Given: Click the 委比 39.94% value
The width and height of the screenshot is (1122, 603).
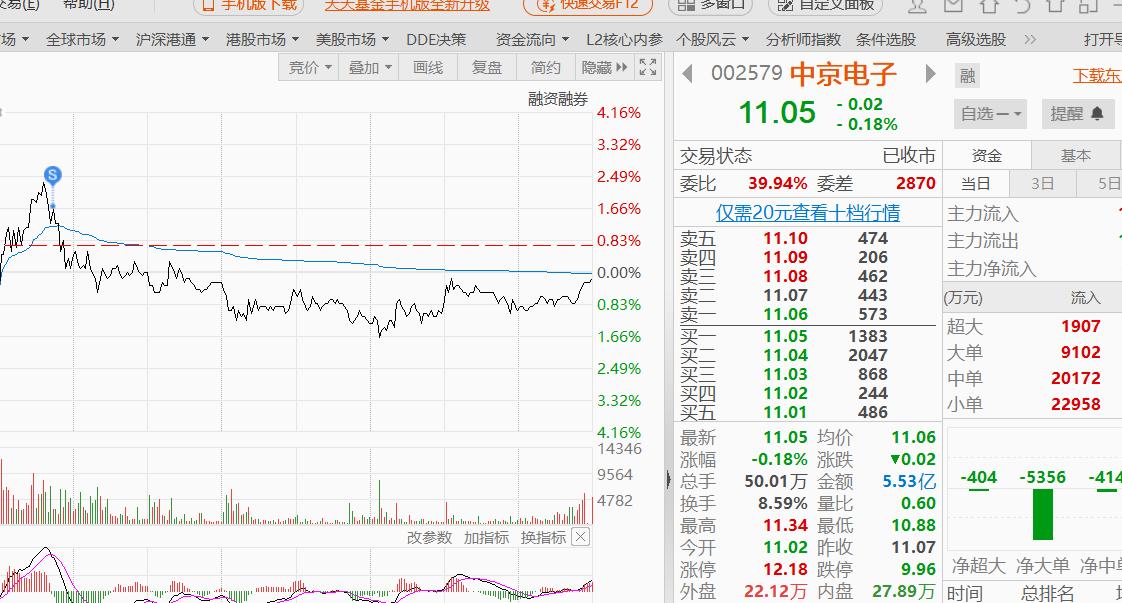Looking at the screenshot, I should pyautogui.click(x=778, y=183).
